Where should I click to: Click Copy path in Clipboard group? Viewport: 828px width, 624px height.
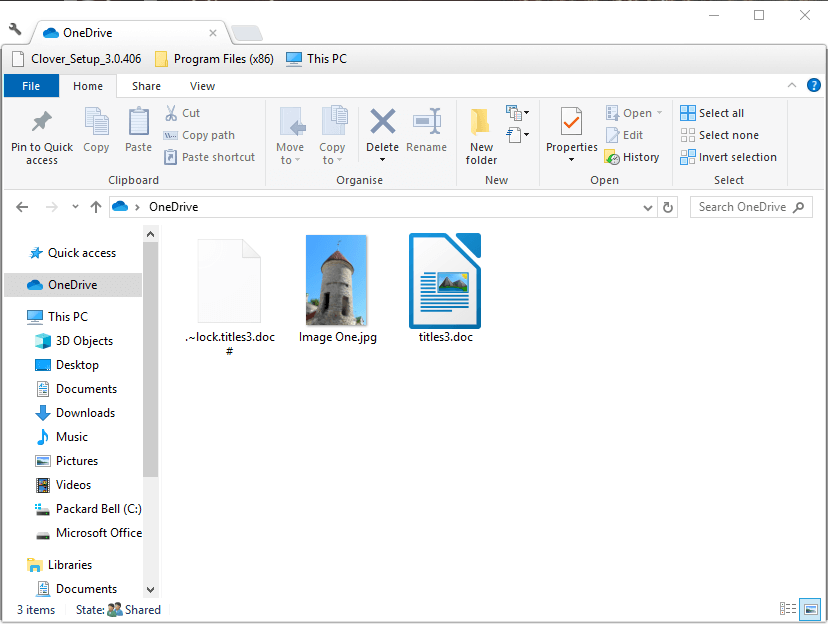(x=199, y=135)
